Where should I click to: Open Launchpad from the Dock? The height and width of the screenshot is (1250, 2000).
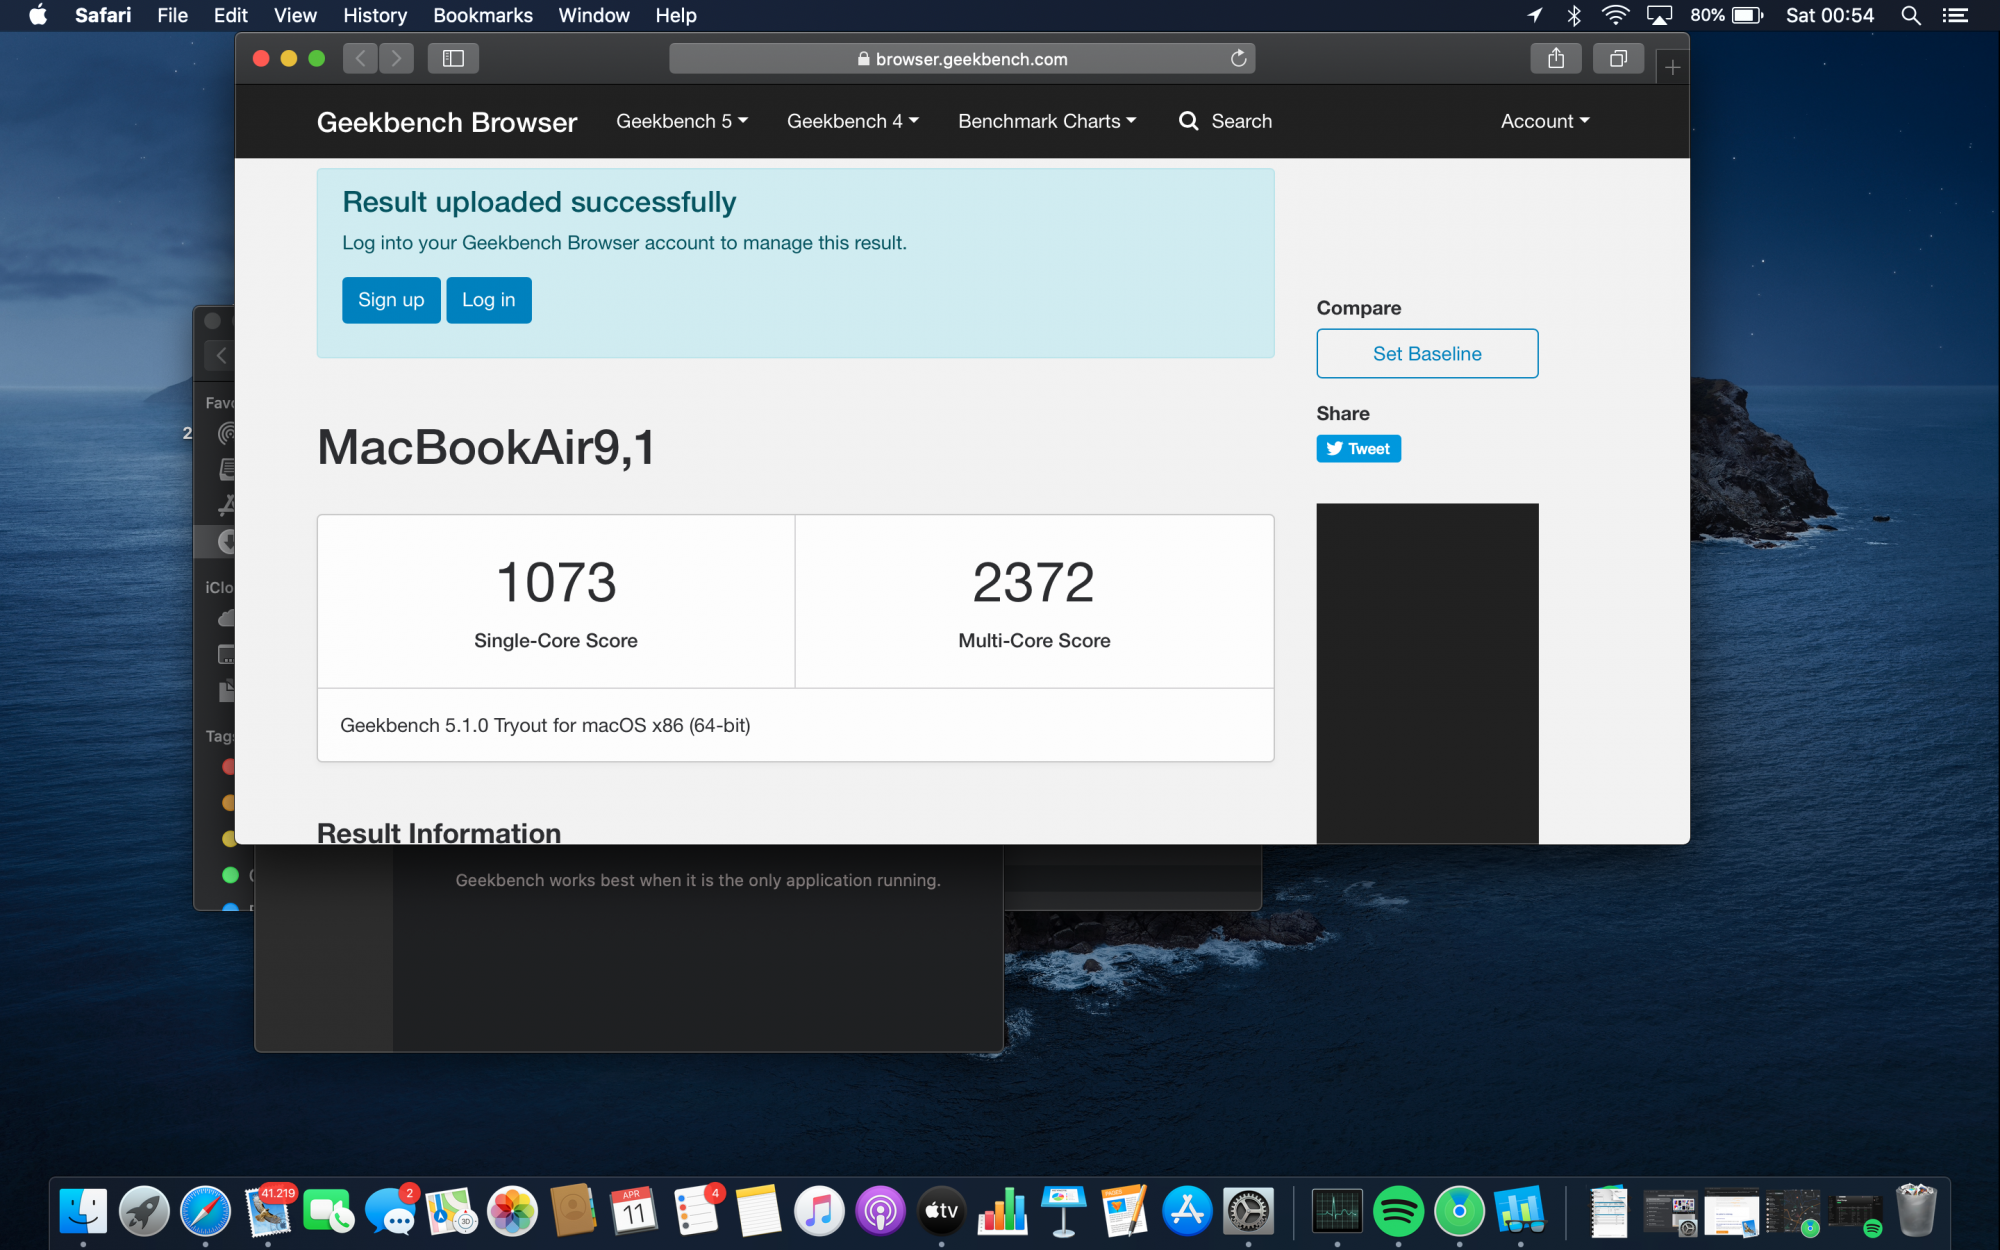144,1211
